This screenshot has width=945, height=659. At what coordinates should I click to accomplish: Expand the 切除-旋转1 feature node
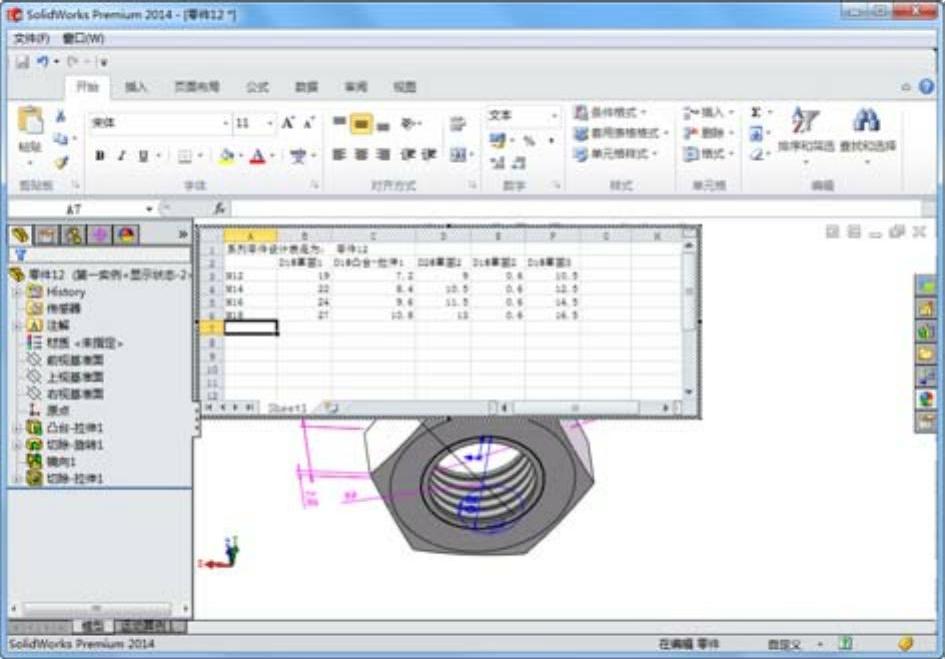(x=18, y=445)
